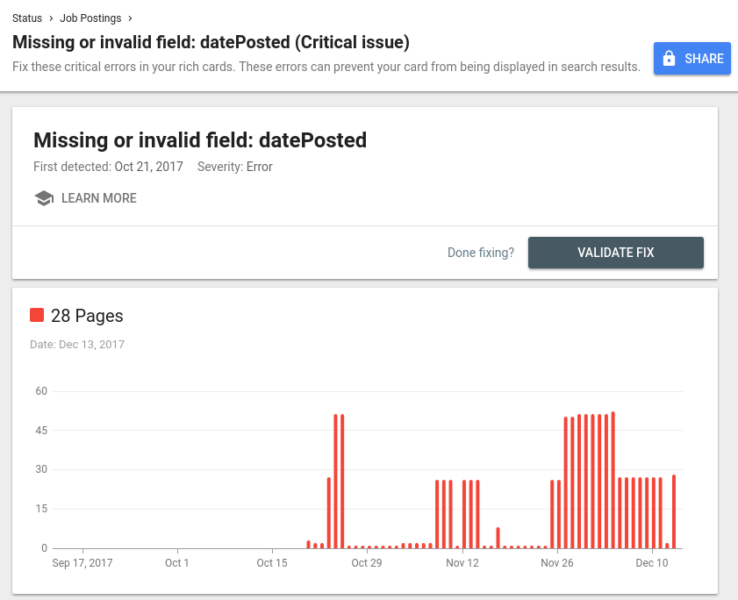Viewport: 738px width, 600px height.
Task: Click the red legend square beside 28 Pages
Action: (x=37, y=315)
